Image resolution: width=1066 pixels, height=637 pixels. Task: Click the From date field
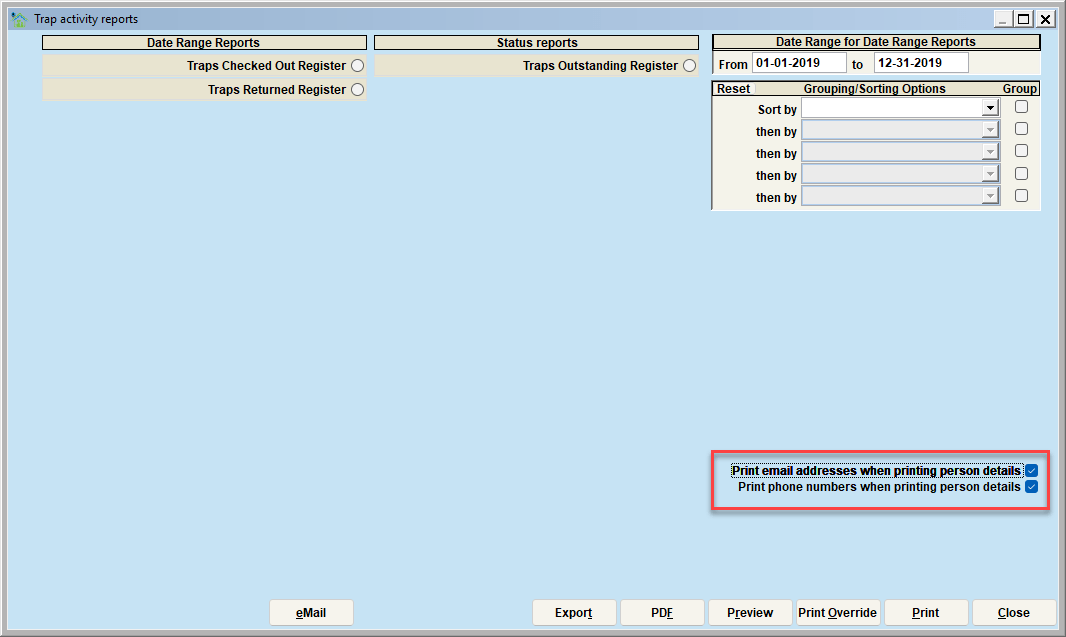pyautogui.click(x=799, y=63)
